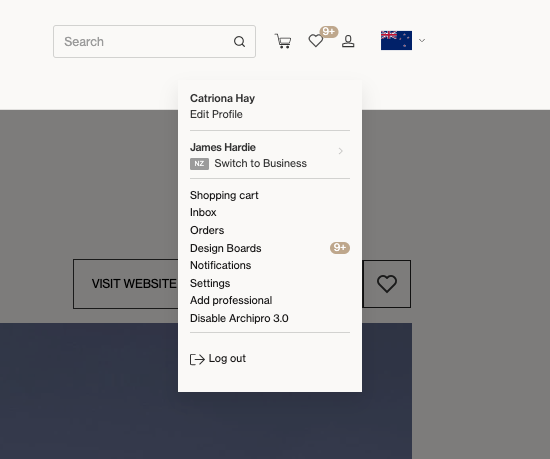Click the VISIT WEBSITE button
Screen dimensions: 550x459
tap(134, 284)
